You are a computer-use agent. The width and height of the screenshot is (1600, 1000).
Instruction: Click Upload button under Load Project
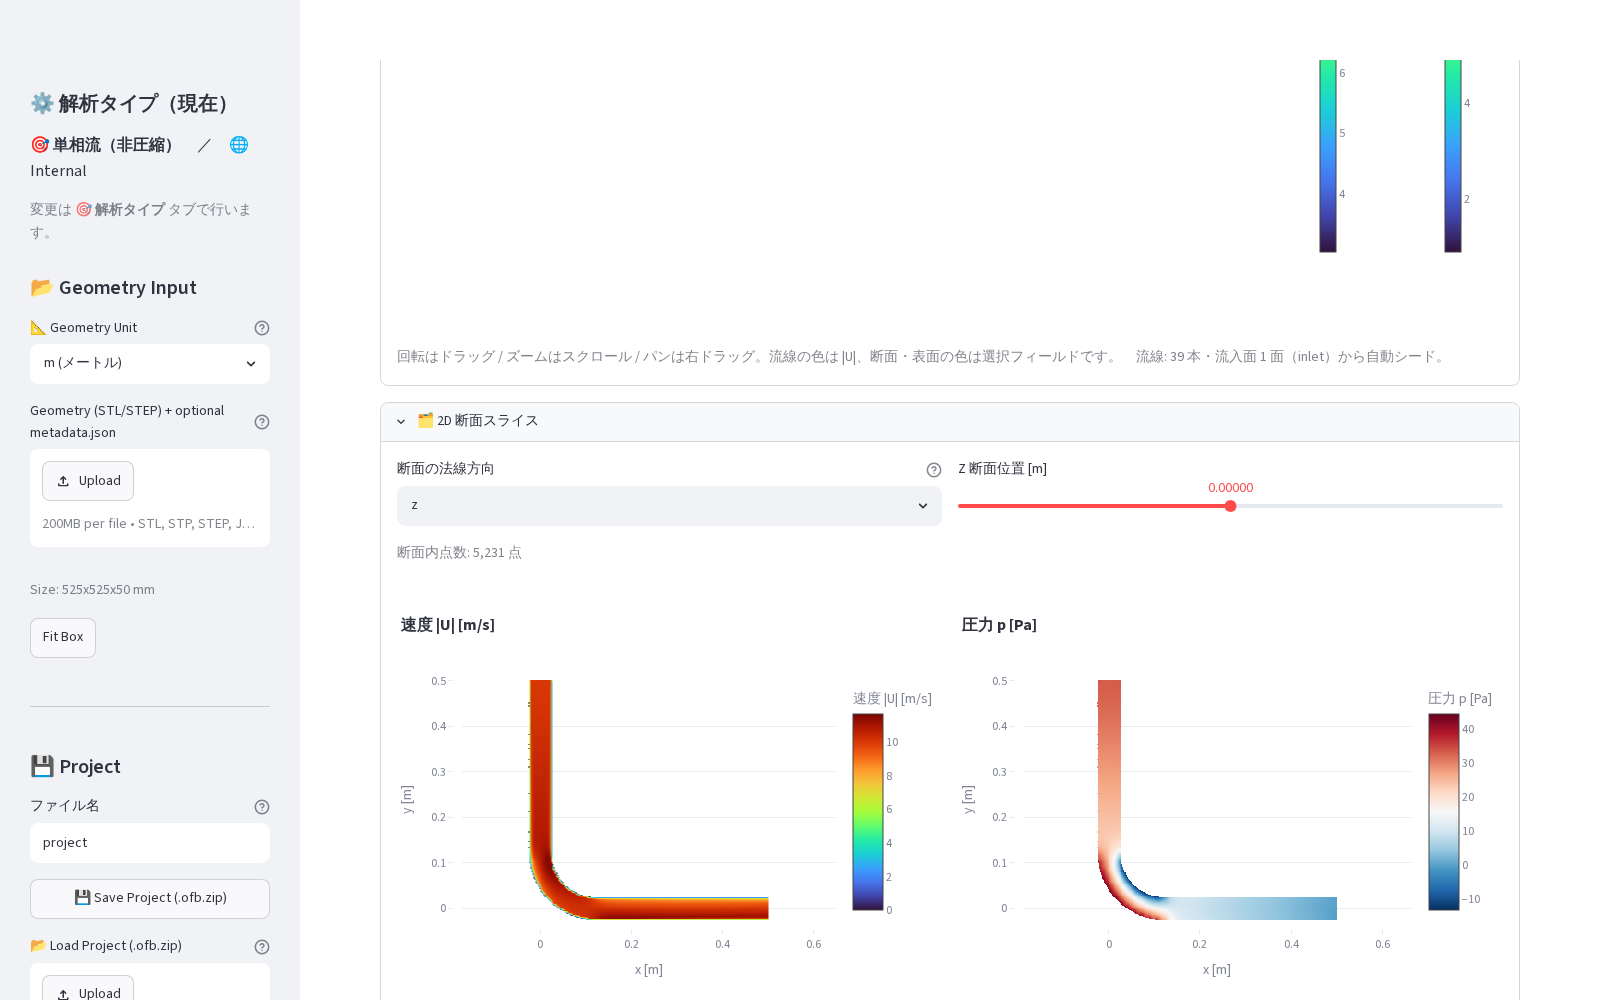pos(88,988)
